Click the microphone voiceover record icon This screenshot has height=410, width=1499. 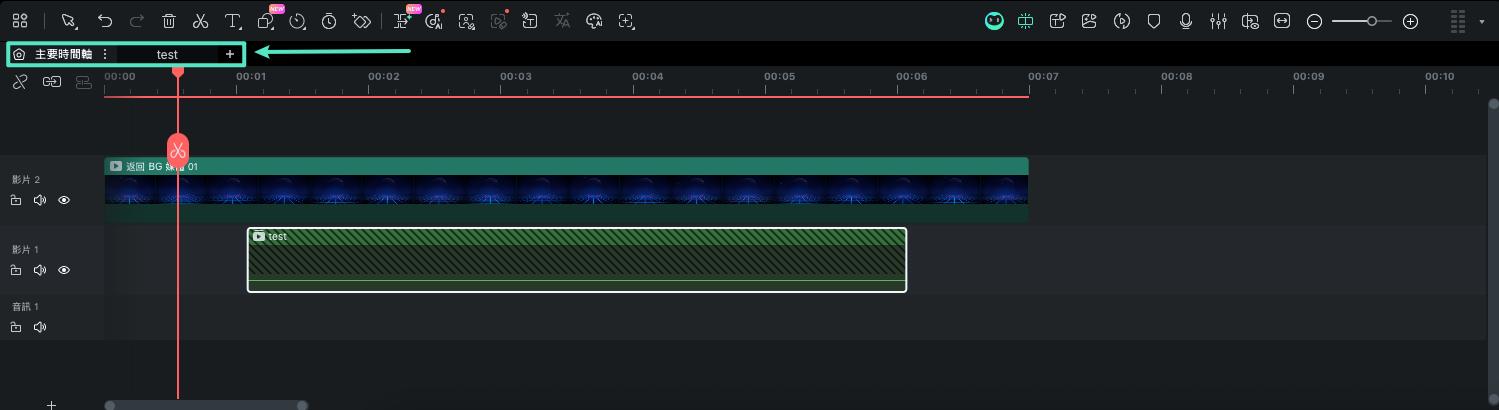[1186, 21]
